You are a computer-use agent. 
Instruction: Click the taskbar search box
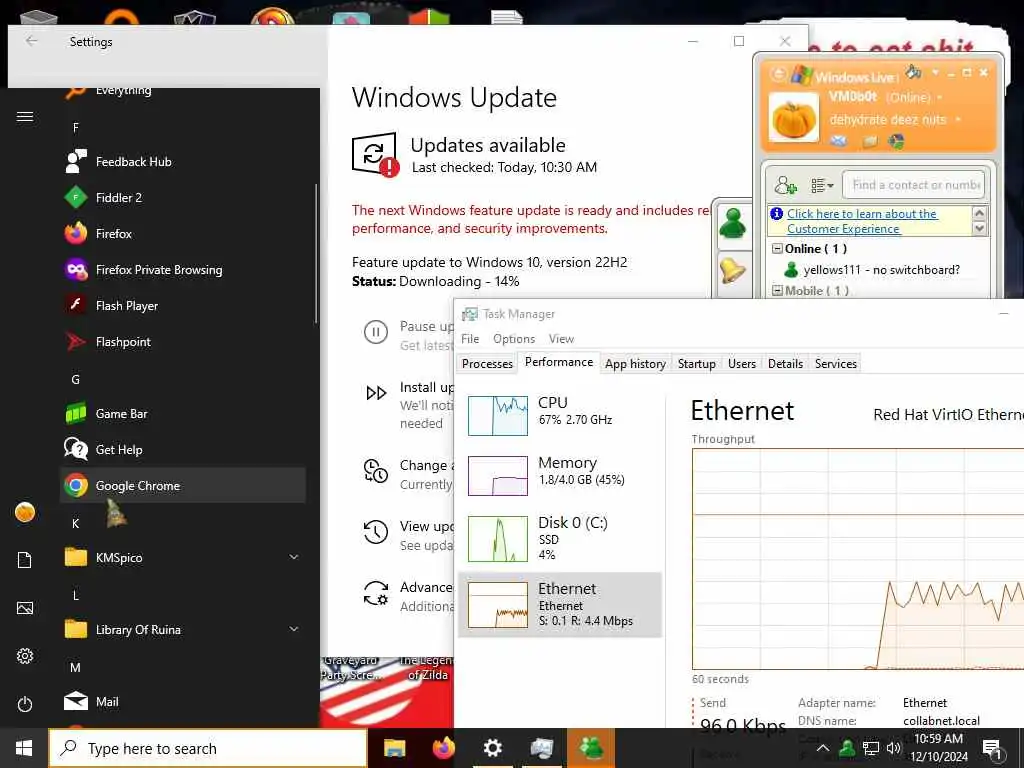(208, 748)
